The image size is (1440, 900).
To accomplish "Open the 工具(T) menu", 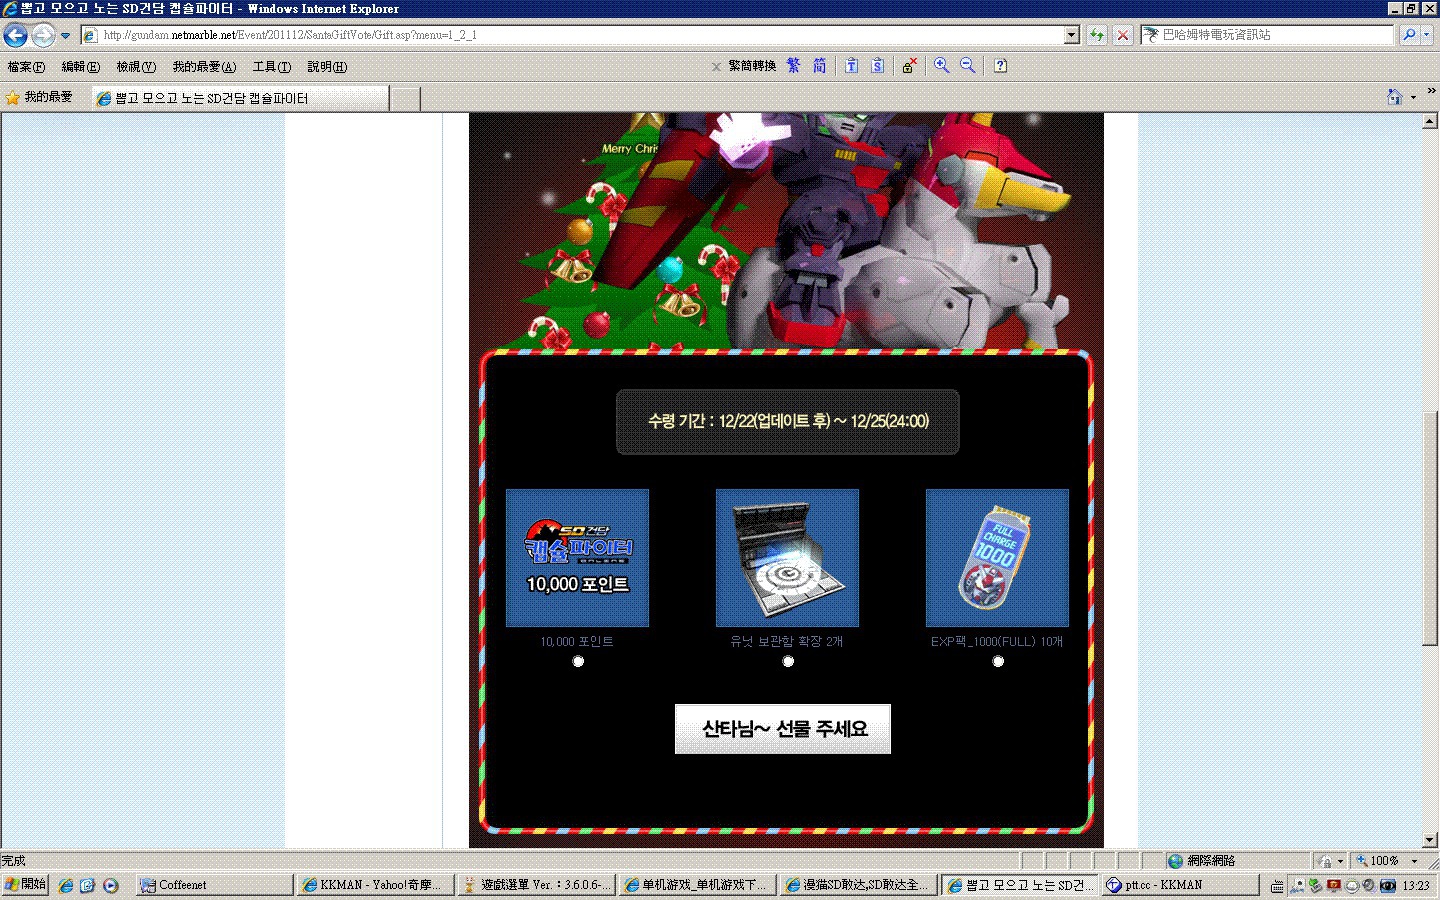I will [x=272, y=67].
